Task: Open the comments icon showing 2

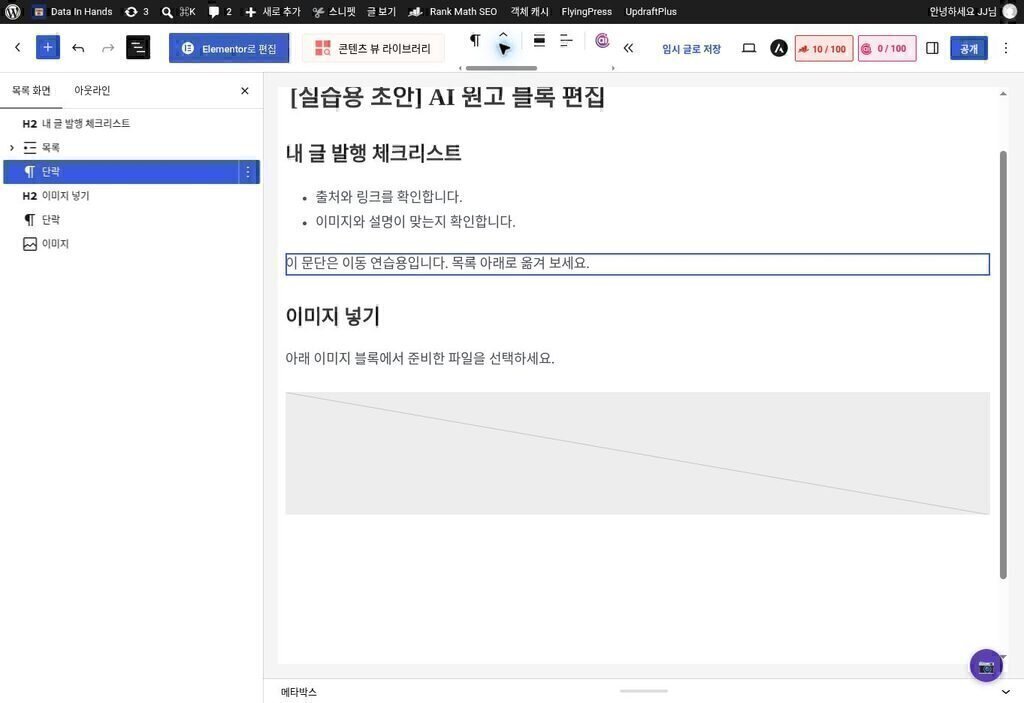Action: 220,12
